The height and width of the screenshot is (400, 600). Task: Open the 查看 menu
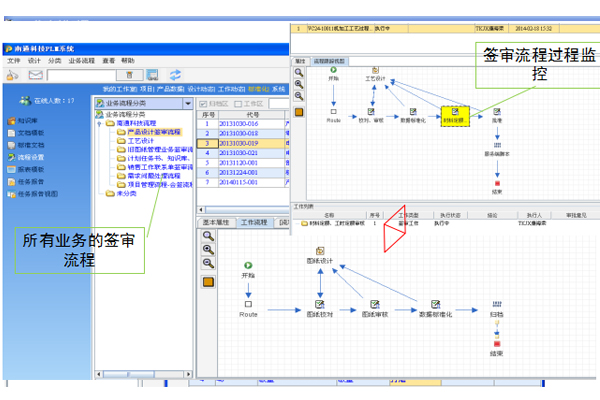(x=108, y=60)
